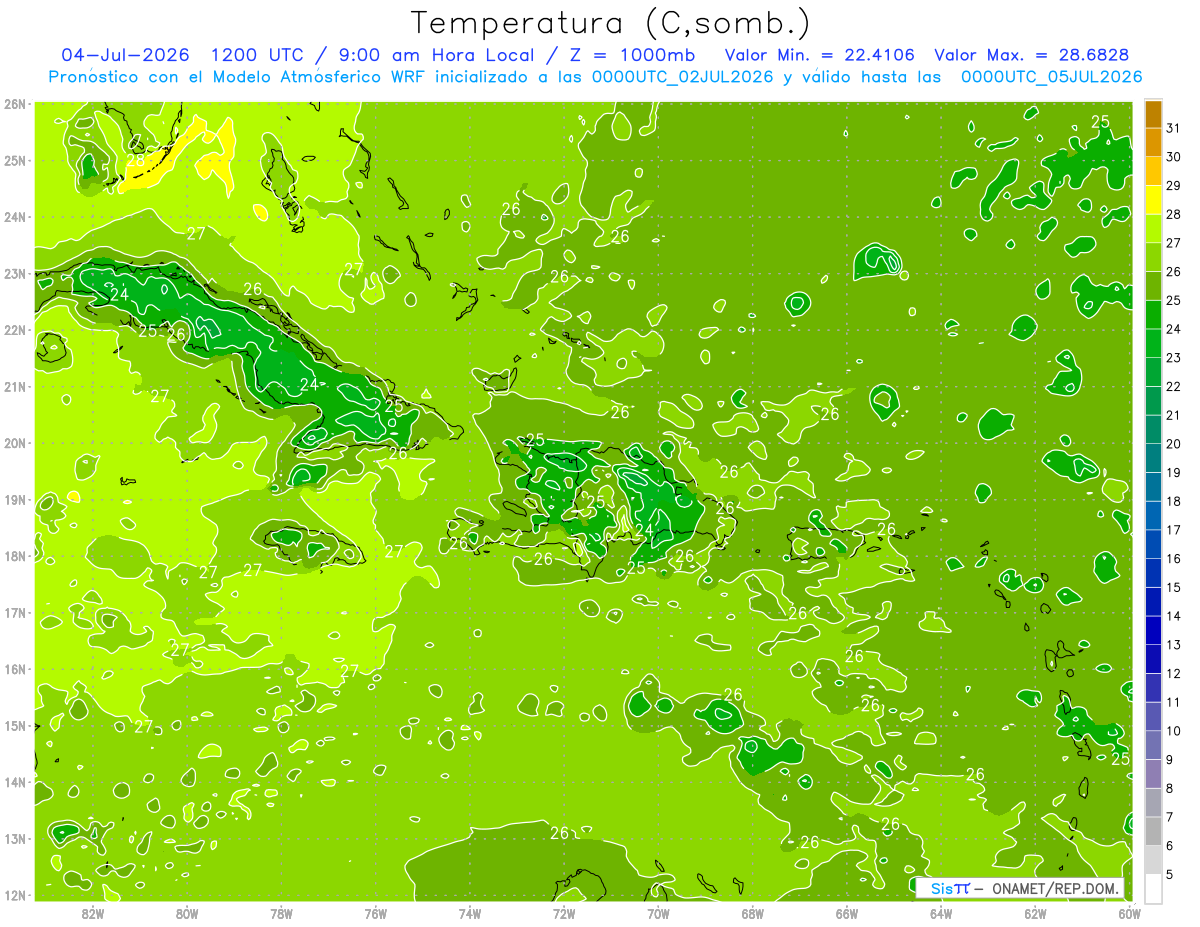This screenshot has width=1200, height=927.
Task: Click legend label "20" on color bar
Action: (x=1174, y=443)
